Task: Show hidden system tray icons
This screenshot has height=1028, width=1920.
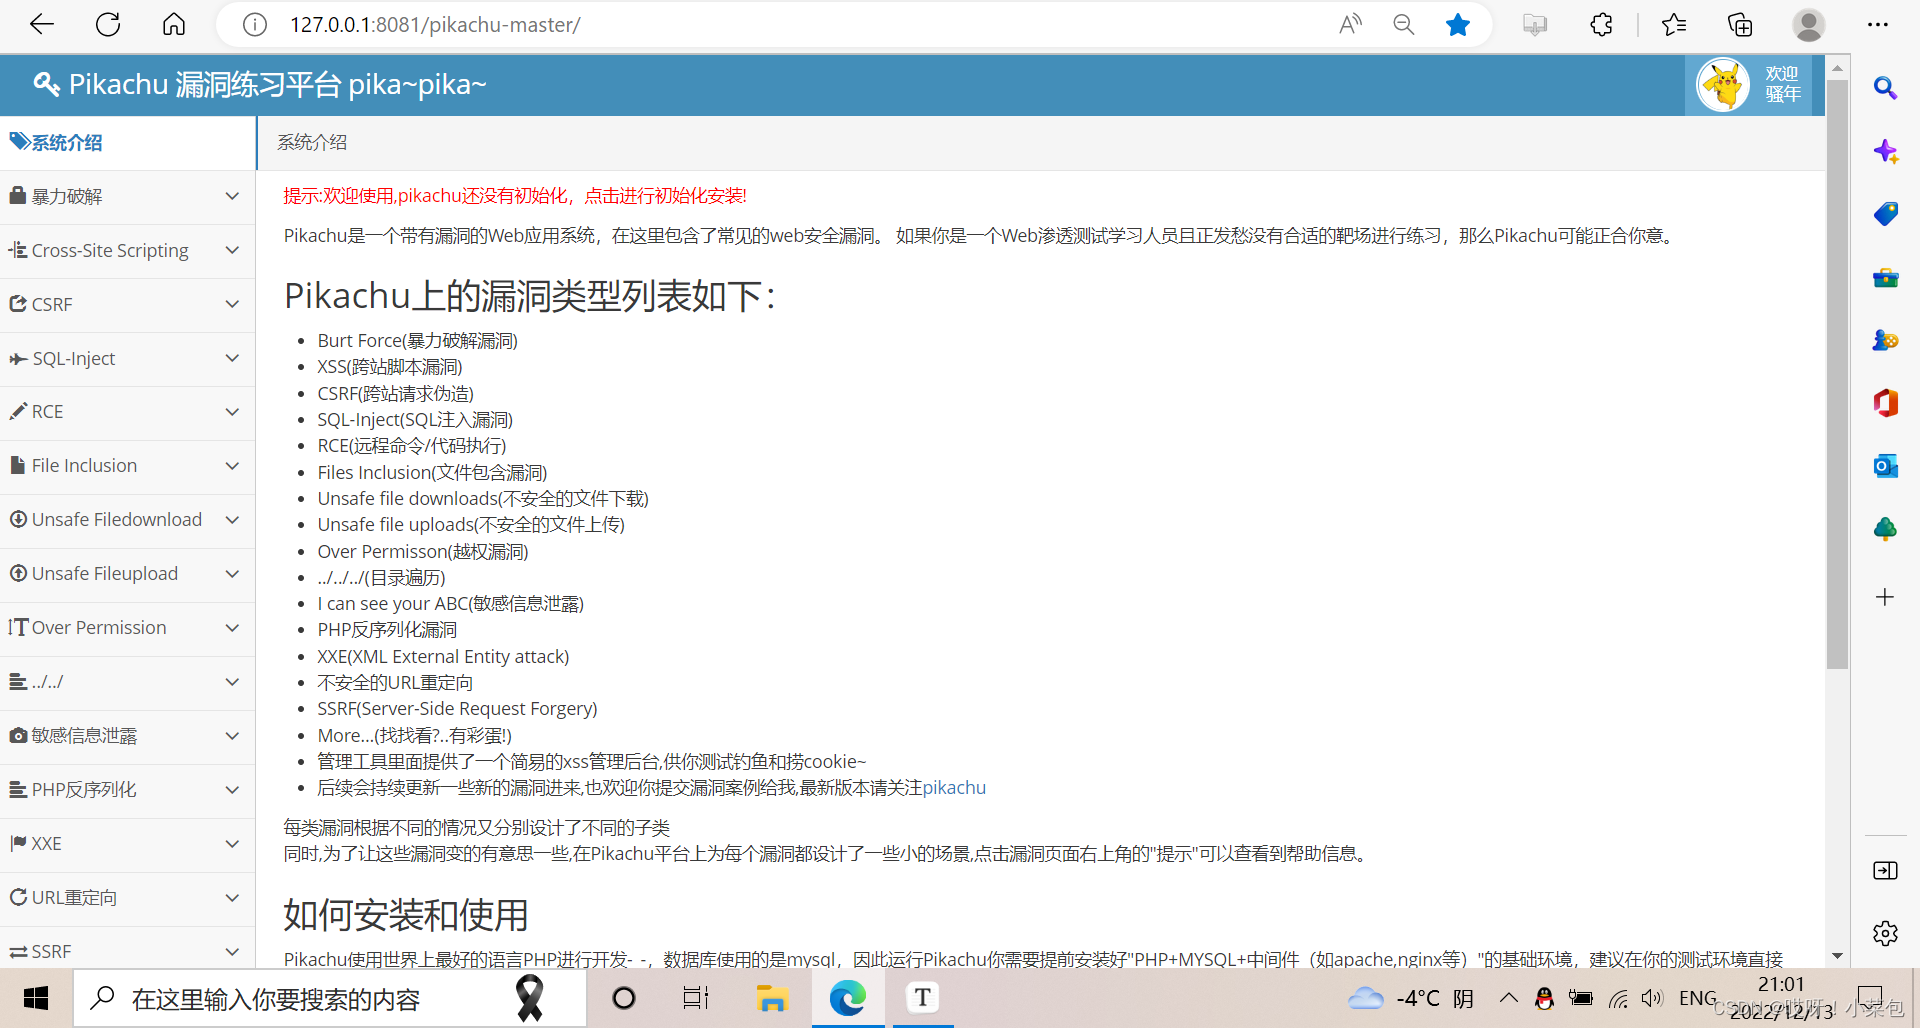Action: (1508, 998)
